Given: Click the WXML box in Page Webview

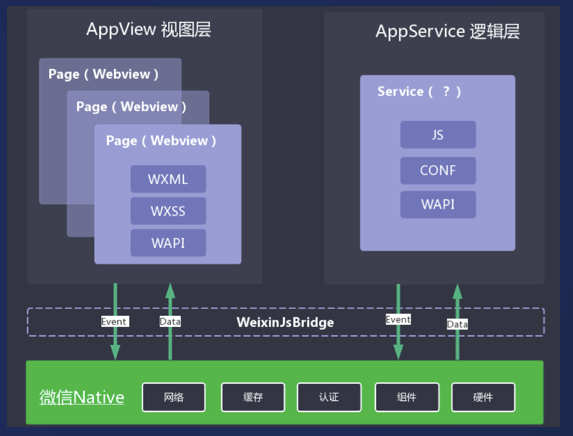Looking at the screenshot, I should click(x=168, y=179).
